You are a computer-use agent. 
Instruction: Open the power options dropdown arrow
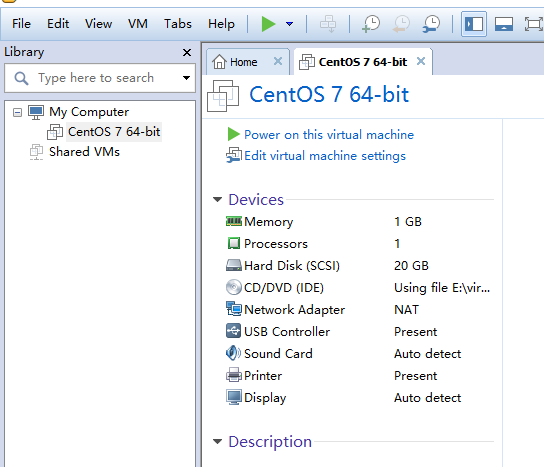[289, 24]
